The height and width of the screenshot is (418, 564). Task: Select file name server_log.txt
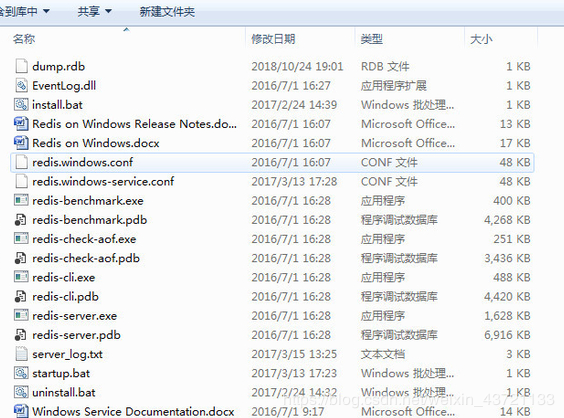pyautogui.click(x=67, y=354)
